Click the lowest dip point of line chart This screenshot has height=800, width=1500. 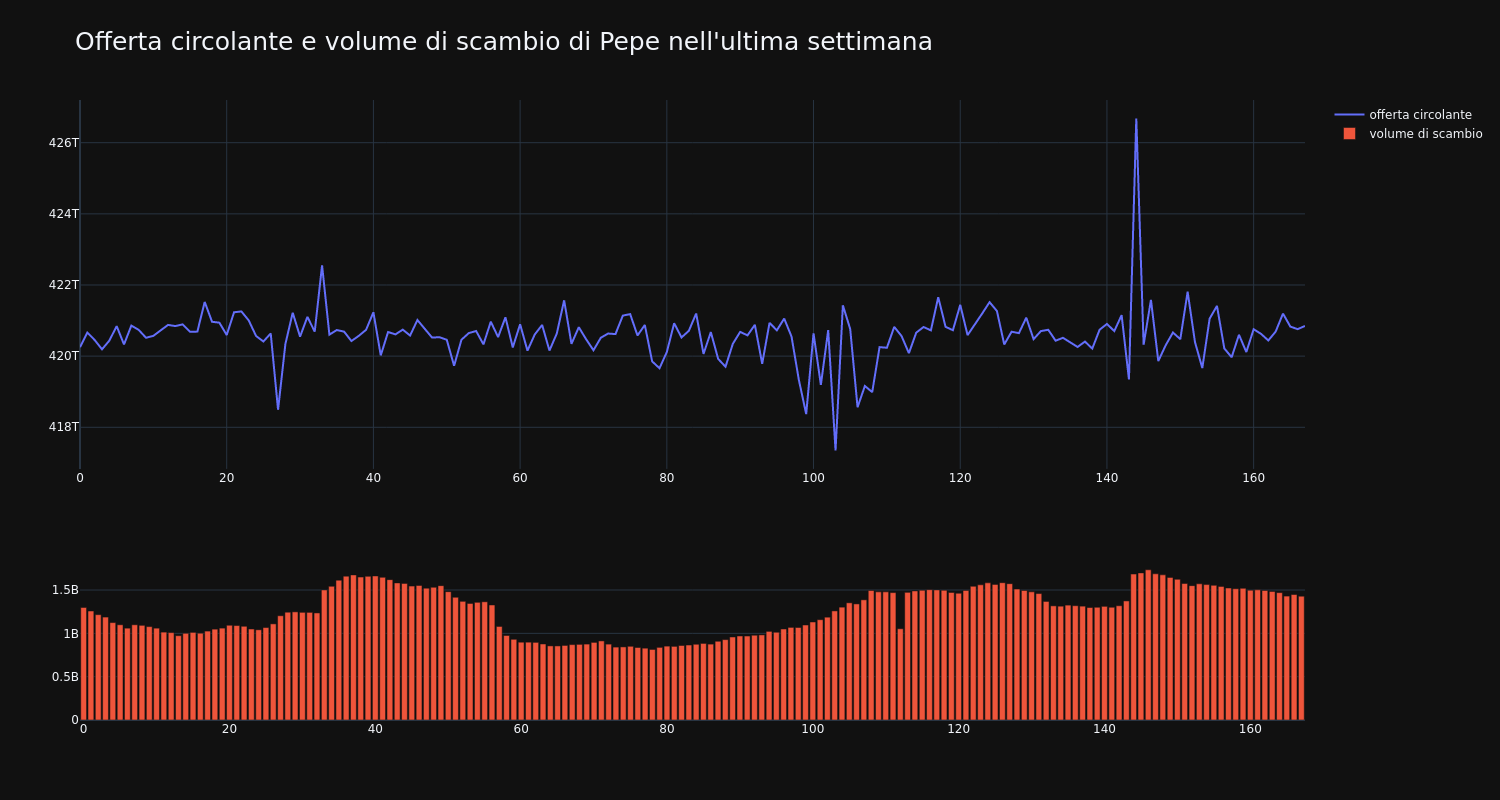[x=835, y=449]
